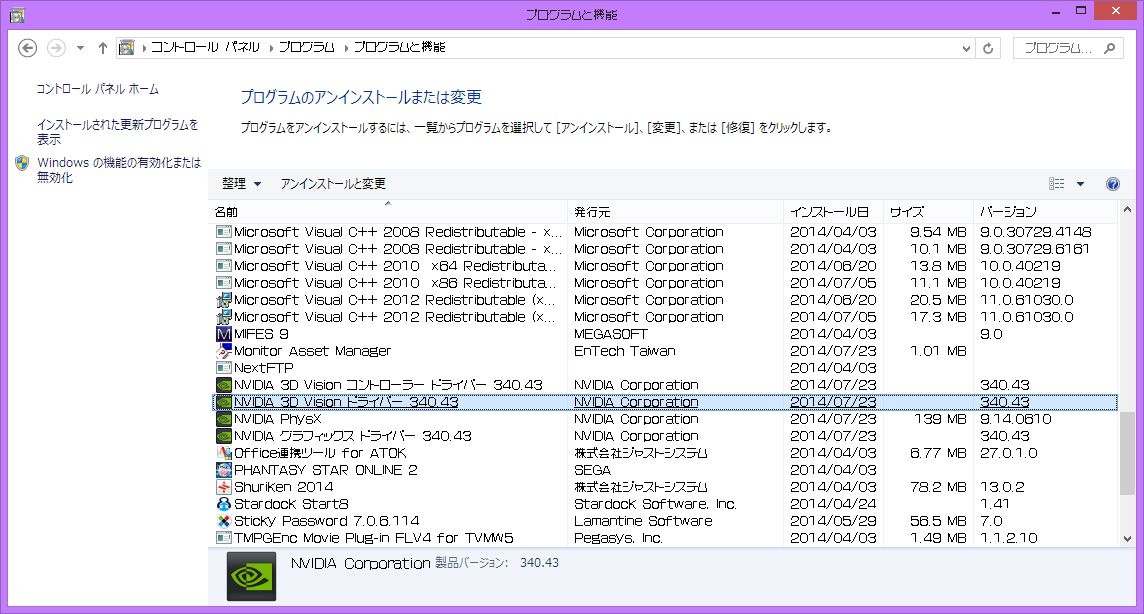The width and height of the screenshot is (1144, 614).
Task: Sort list by 発行元 column header
Action: point(675,212)
